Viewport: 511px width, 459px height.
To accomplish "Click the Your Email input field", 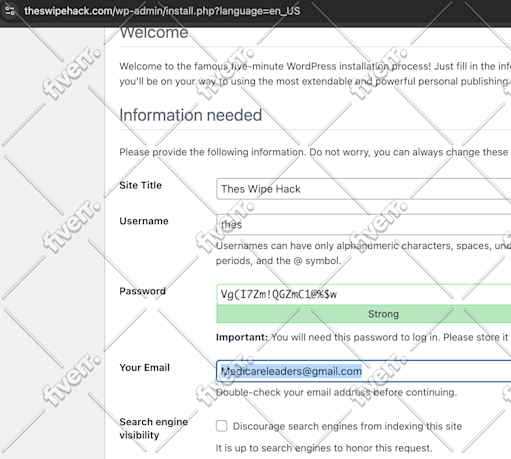I will [364, 371].
